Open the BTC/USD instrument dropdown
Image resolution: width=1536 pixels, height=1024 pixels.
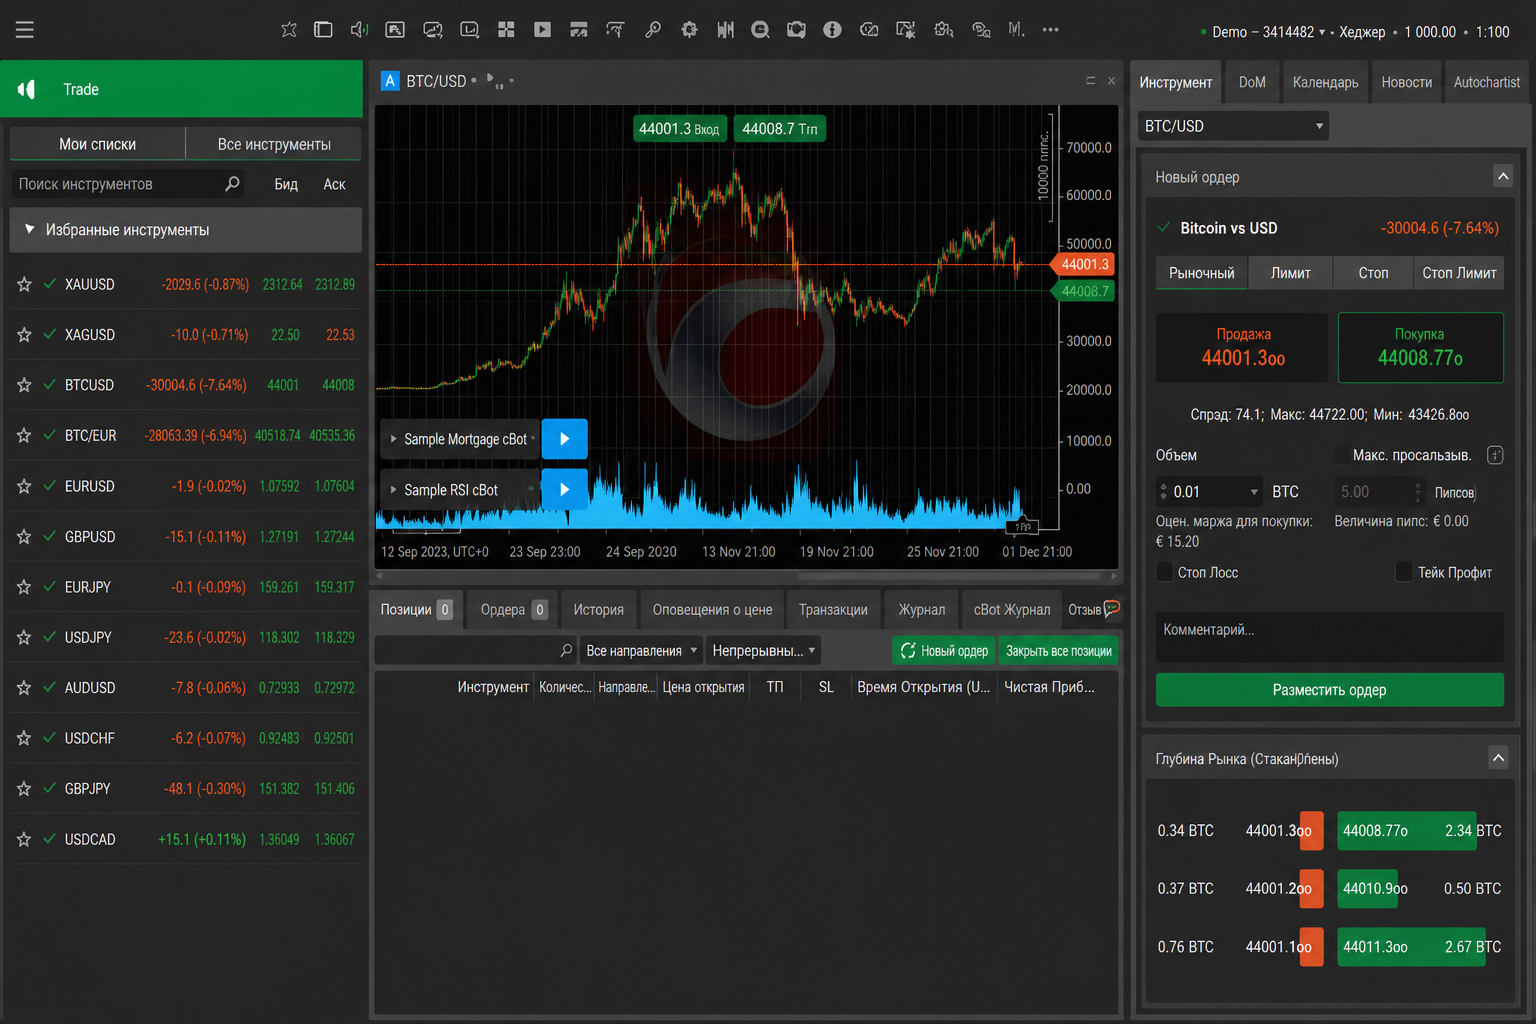click(1232, 126)
